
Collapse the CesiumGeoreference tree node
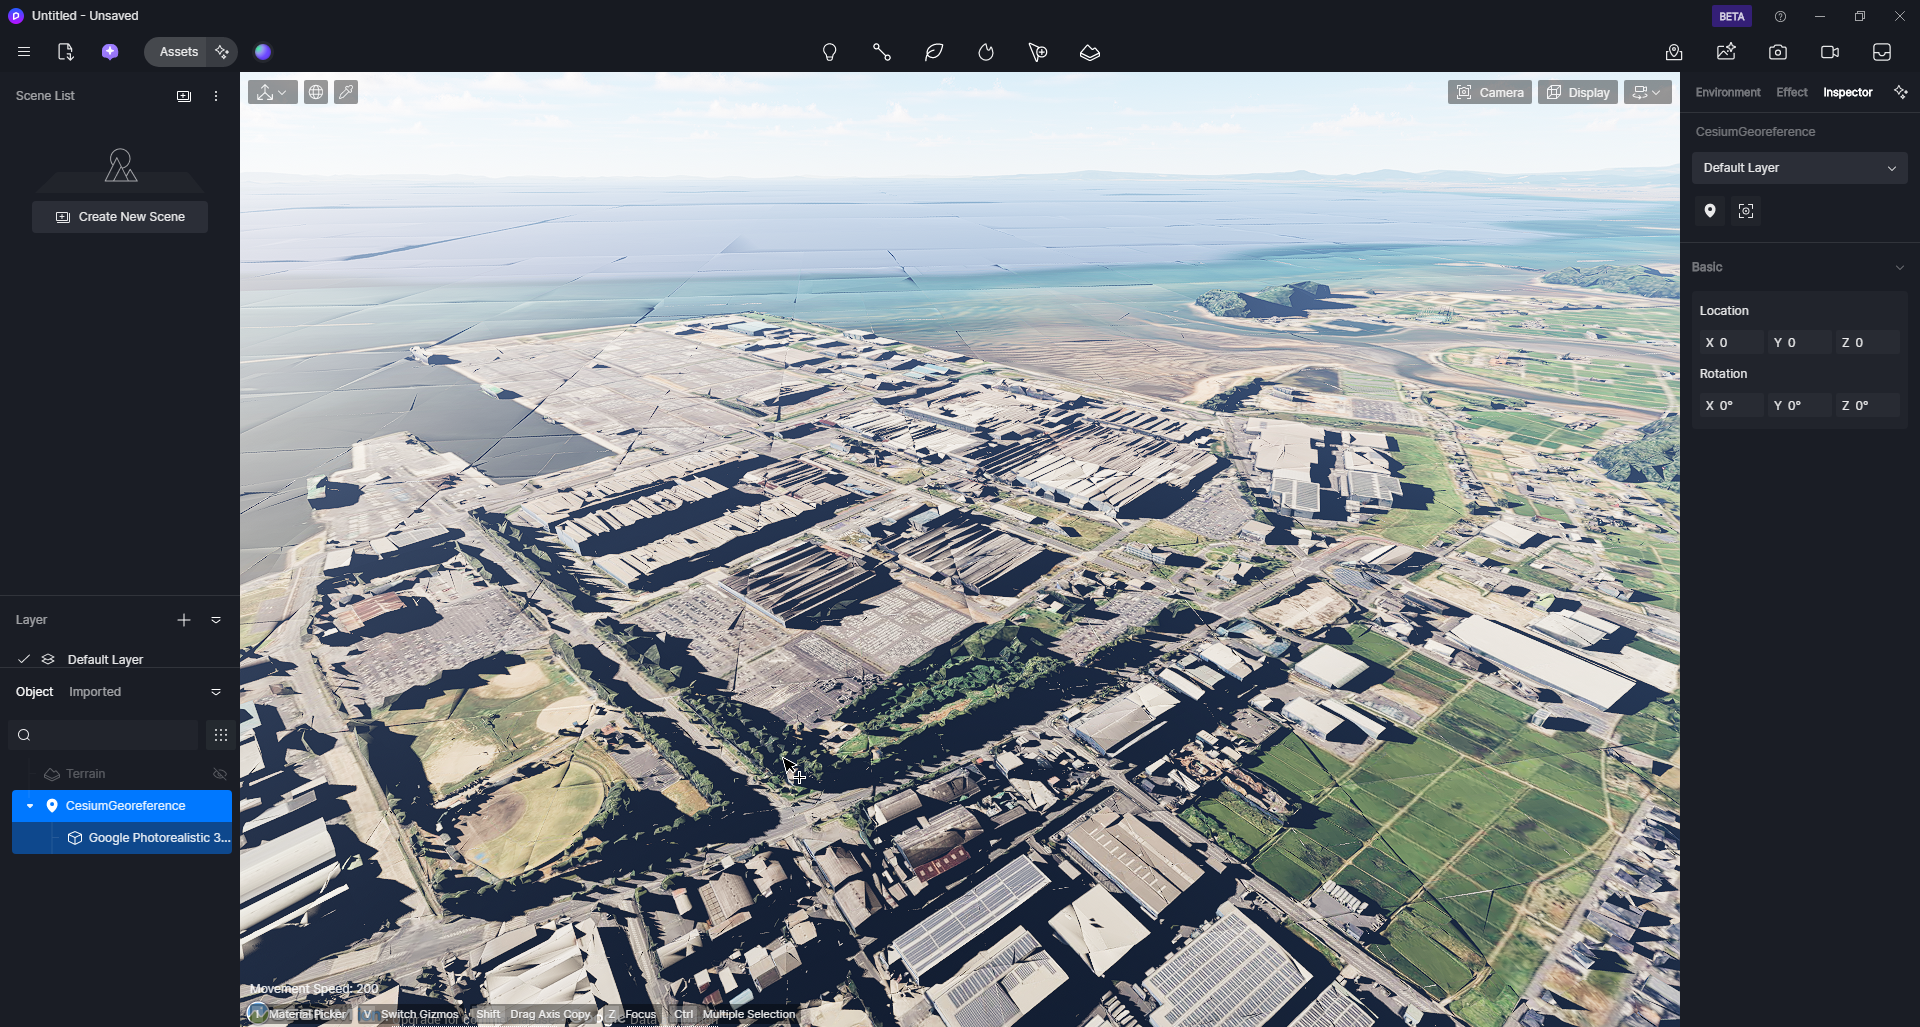pyautogui.click(x=30, y=806)
